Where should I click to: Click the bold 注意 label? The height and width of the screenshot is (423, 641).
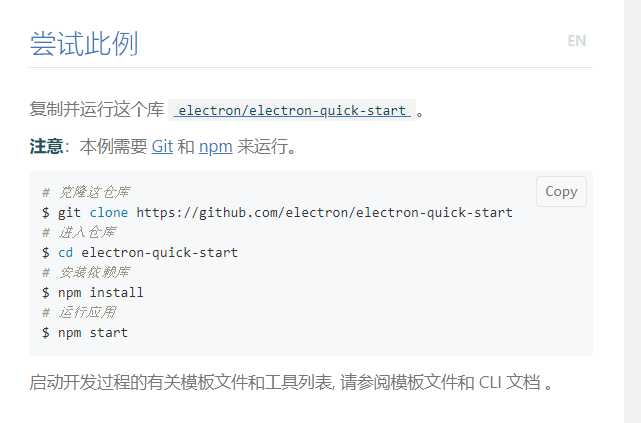click(46, 146)
